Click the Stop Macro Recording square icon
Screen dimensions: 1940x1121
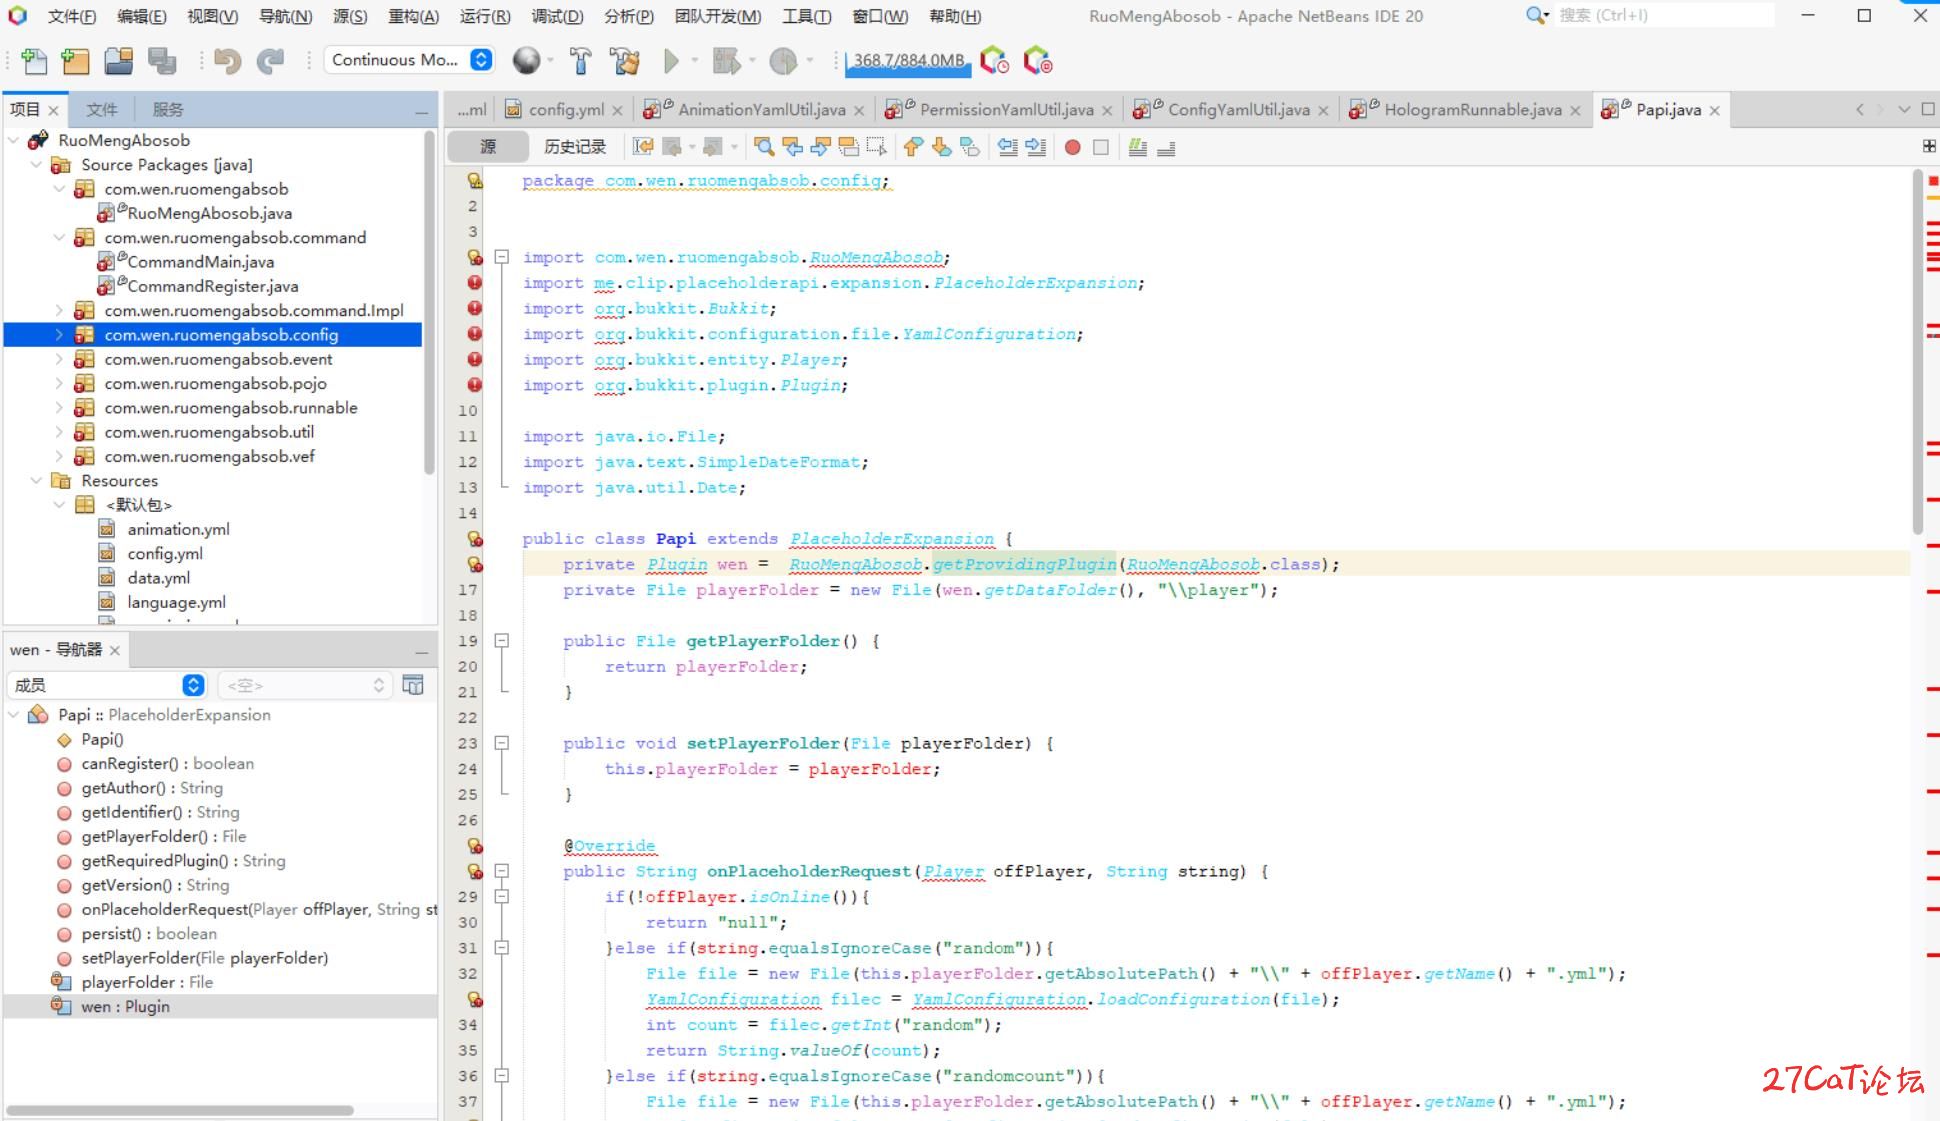(1101, 147)
